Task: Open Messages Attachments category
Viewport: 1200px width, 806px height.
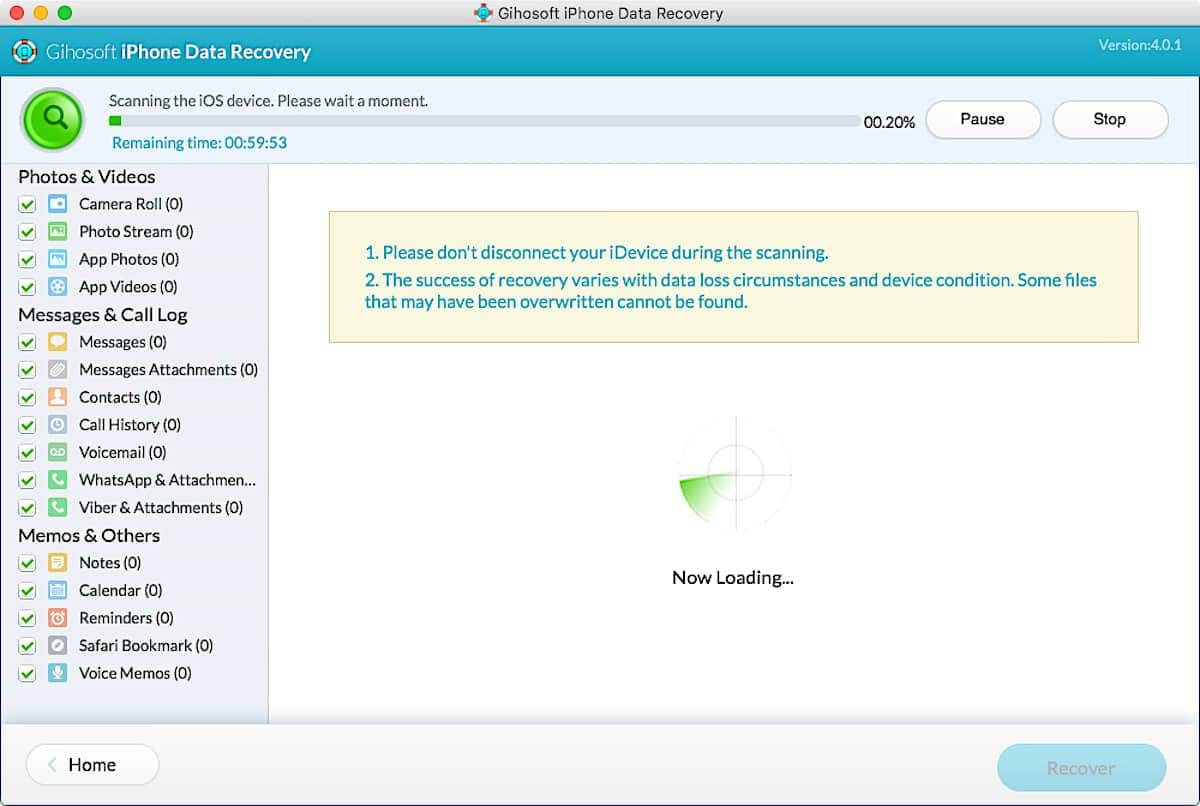Action: click(x=167, y=370)
